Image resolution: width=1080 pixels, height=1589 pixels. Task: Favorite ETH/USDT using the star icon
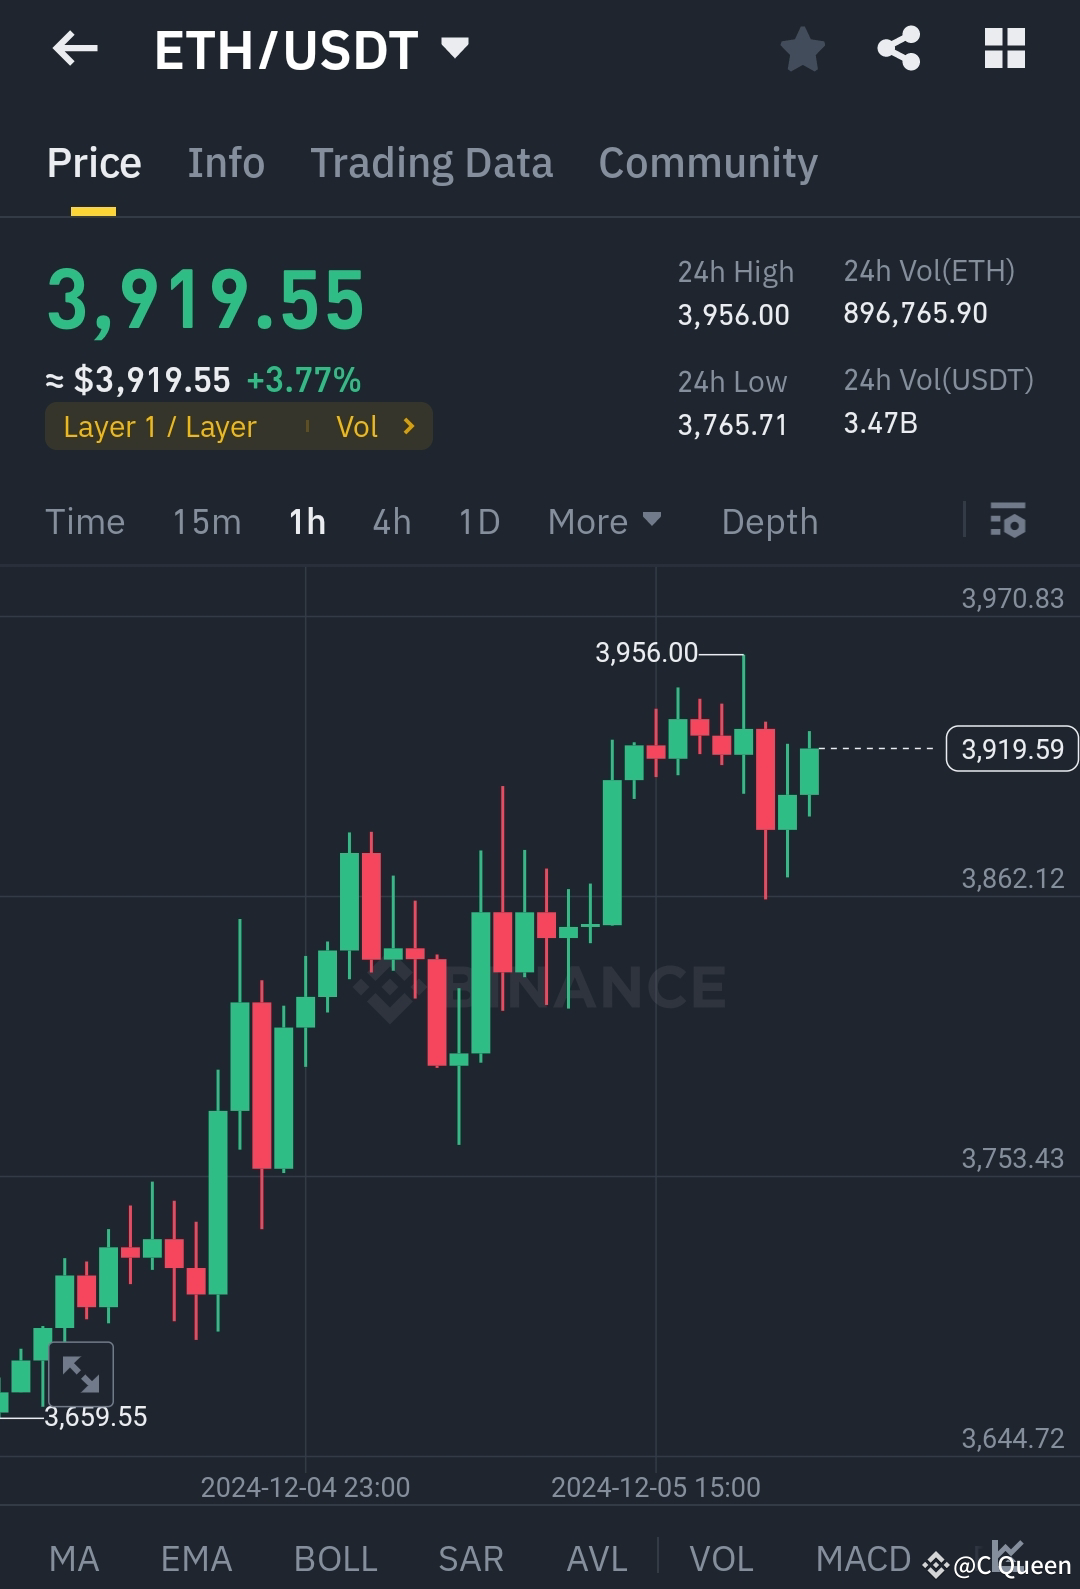coord(802,48)
